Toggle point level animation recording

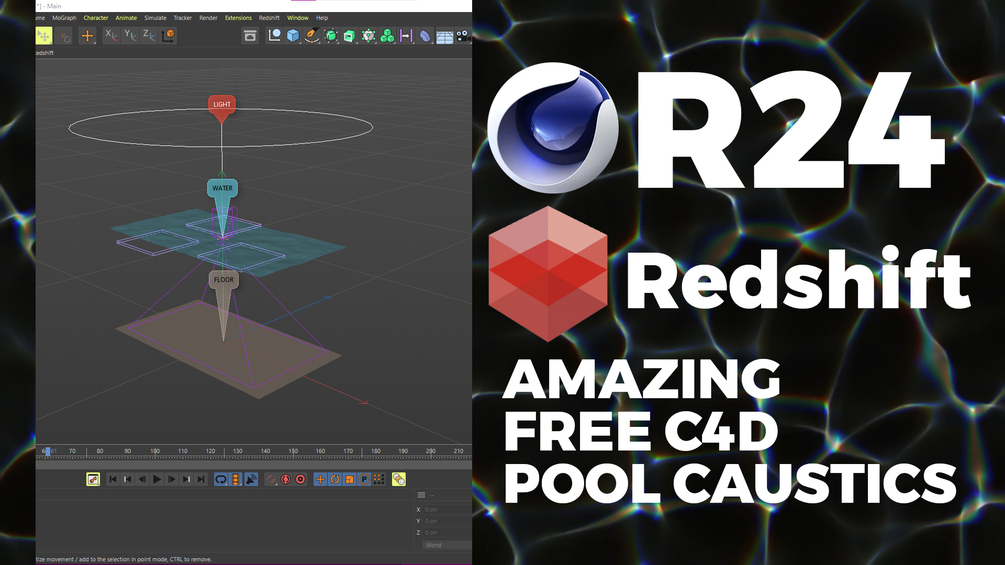click(x=379, y=479)
